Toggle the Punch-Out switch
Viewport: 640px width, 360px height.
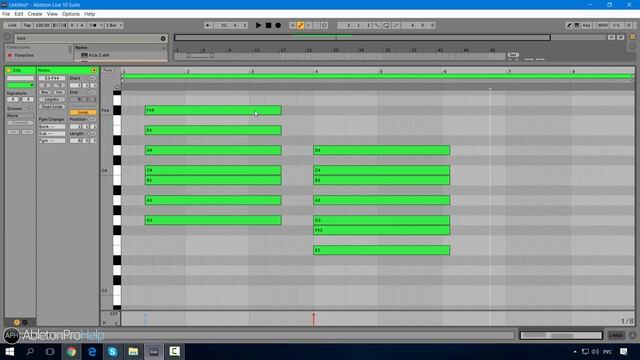click(396, 25)
